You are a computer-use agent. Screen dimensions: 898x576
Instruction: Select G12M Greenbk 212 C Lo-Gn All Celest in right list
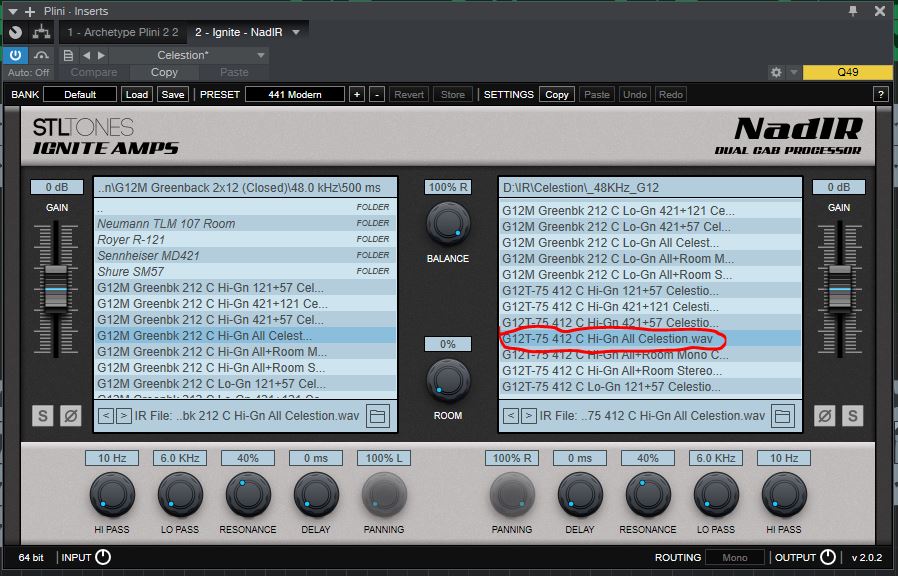point(650,242)
